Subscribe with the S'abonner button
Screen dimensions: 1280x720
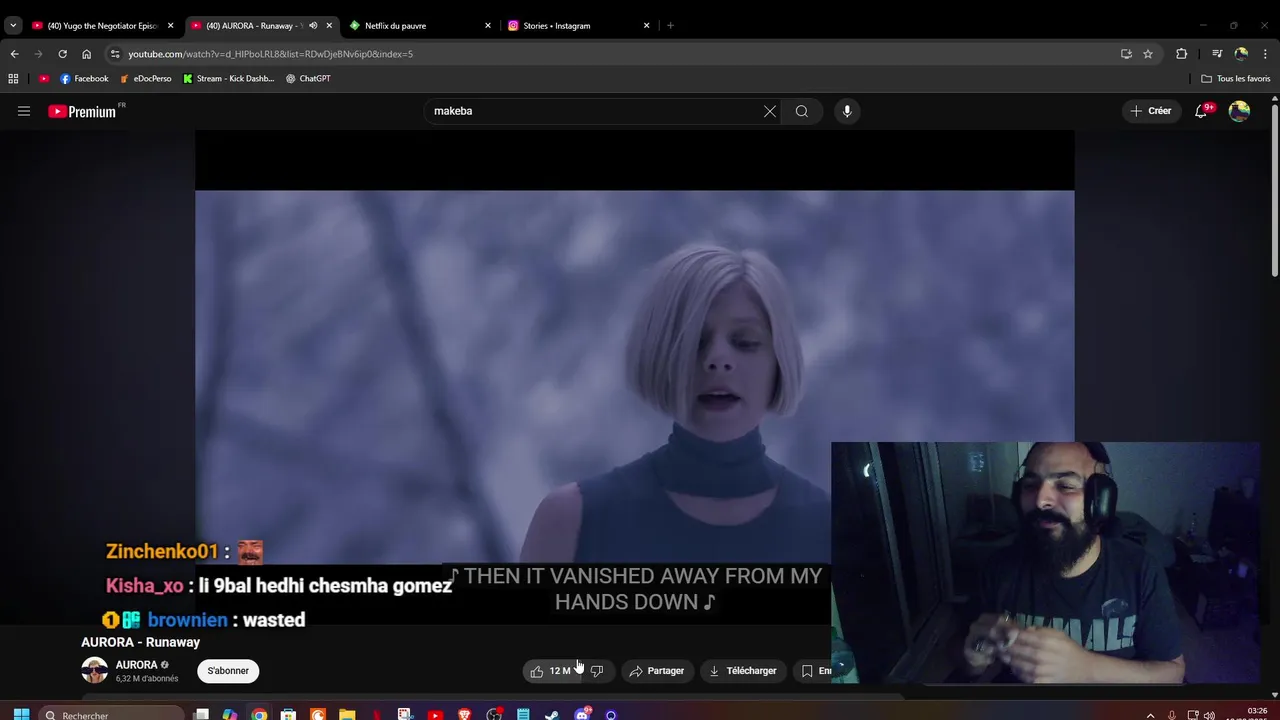(228, 671)
